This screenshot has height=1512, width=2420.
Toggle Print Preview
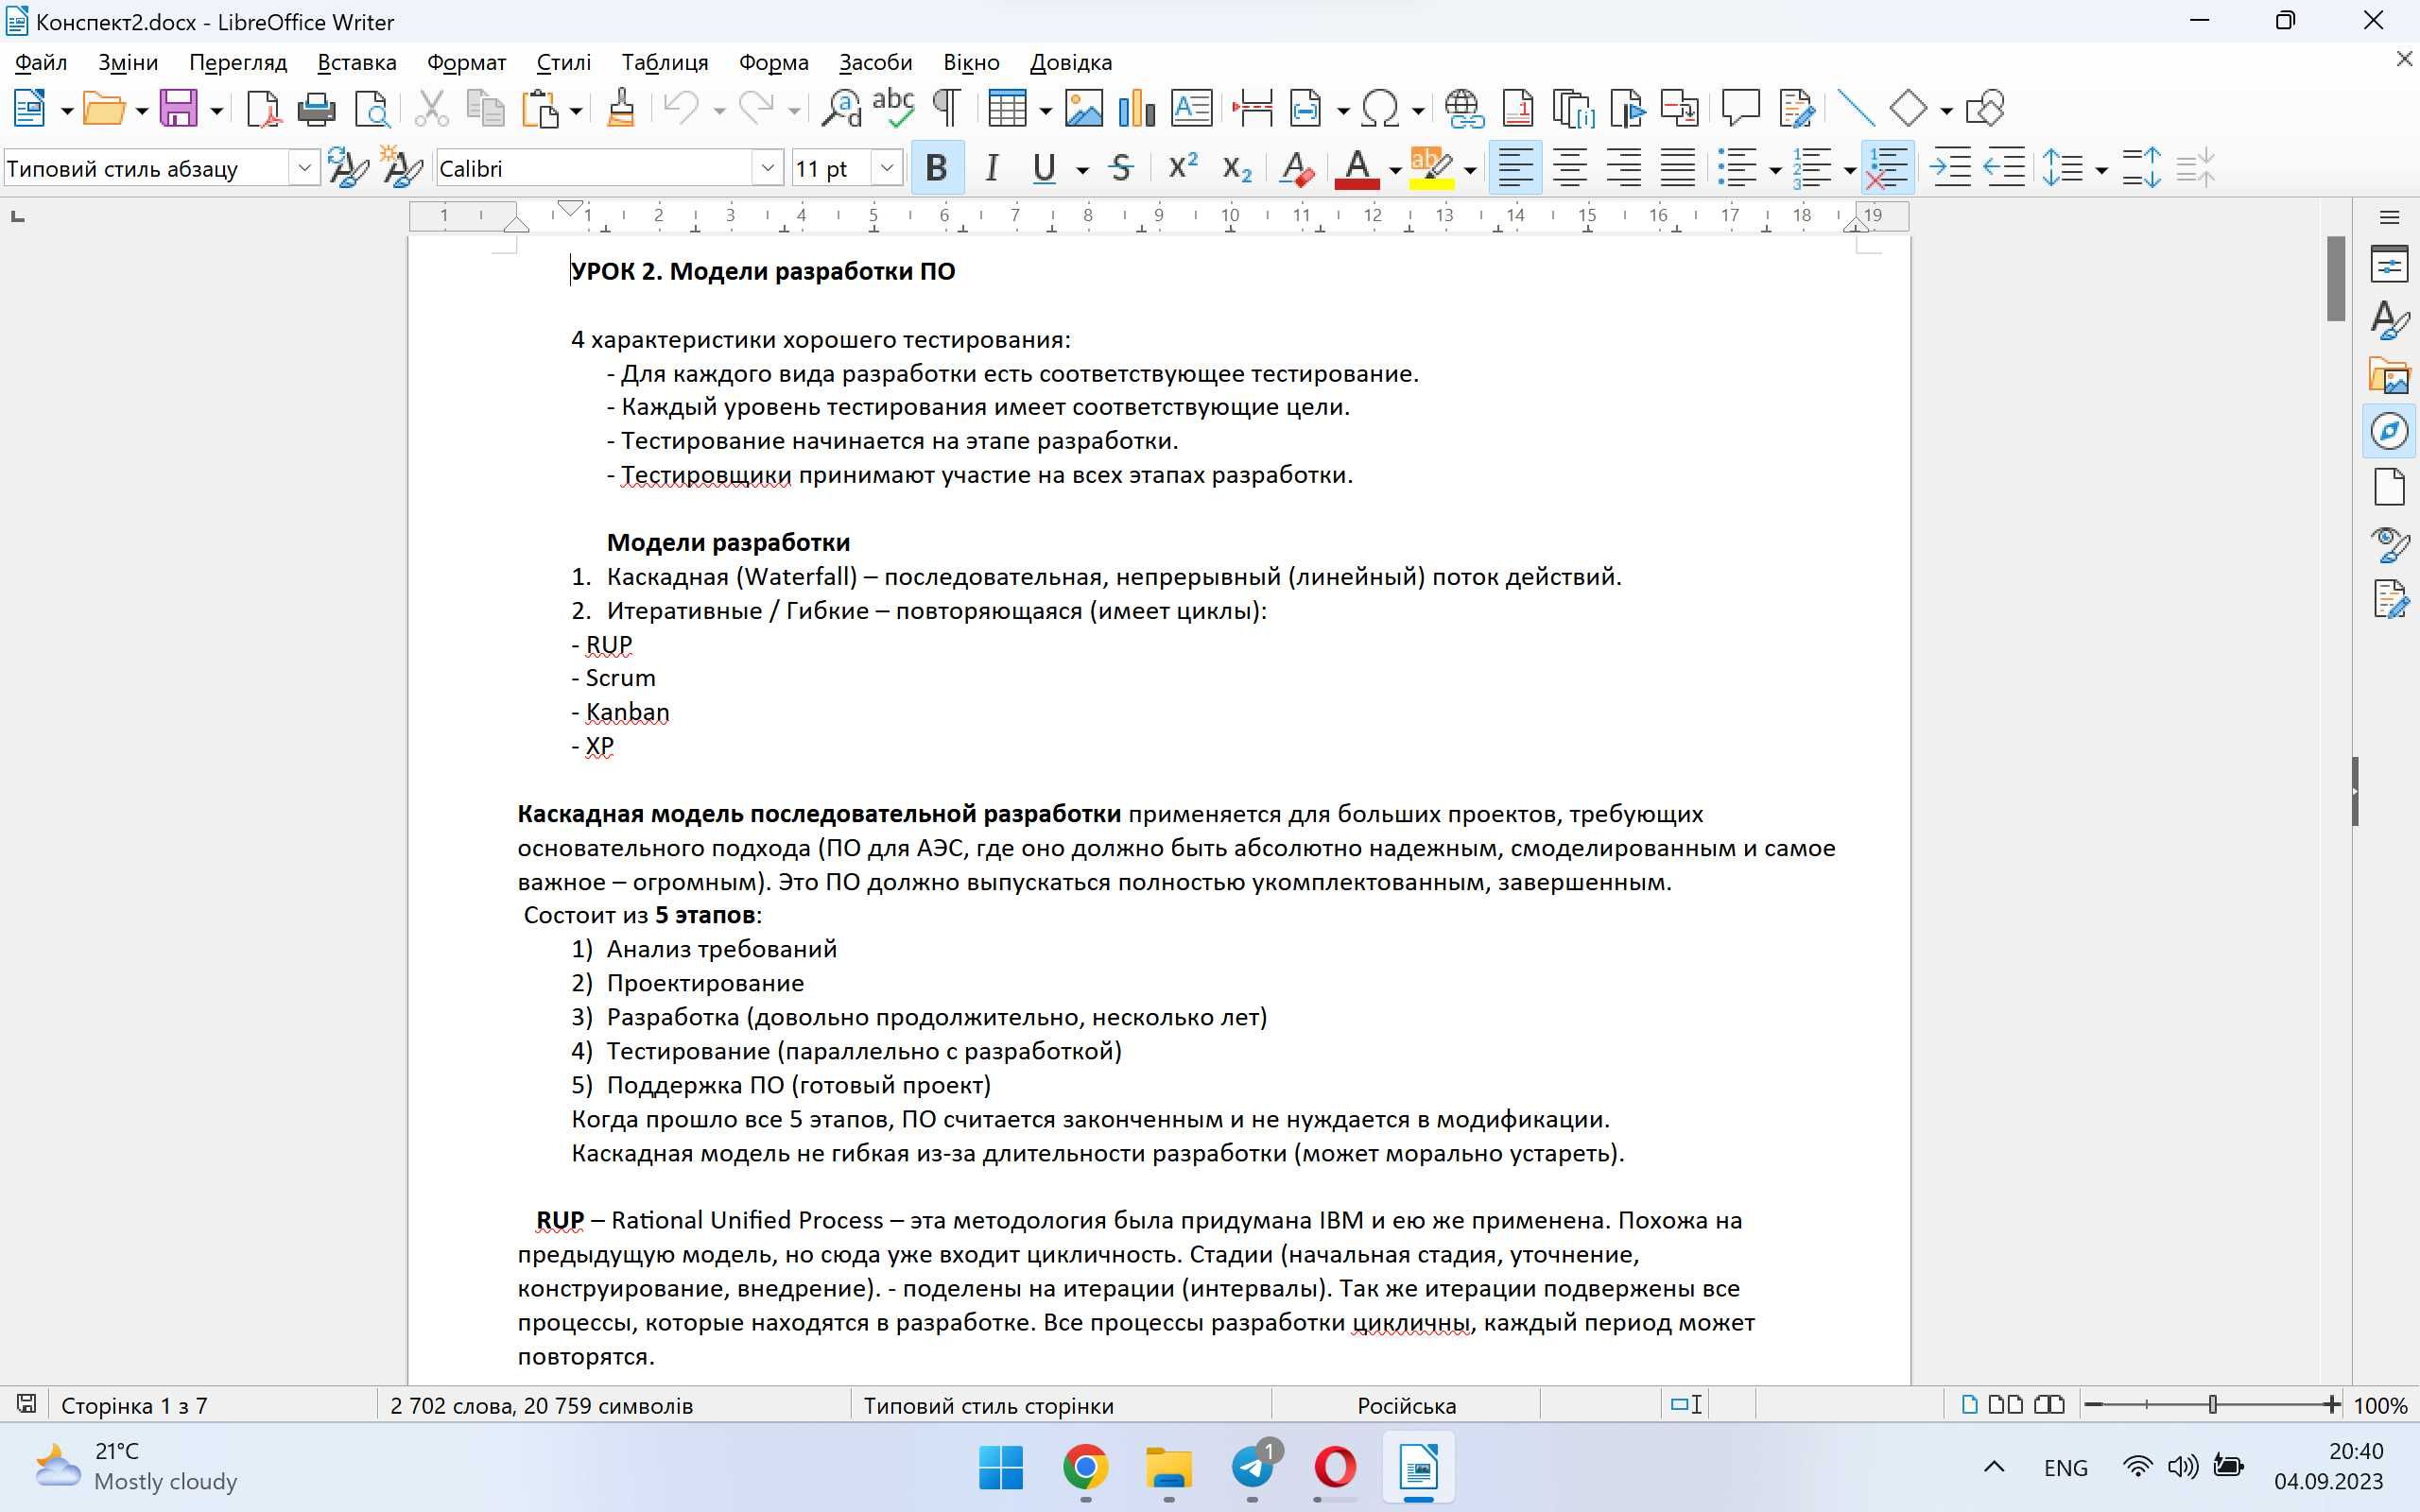point(372,108)
